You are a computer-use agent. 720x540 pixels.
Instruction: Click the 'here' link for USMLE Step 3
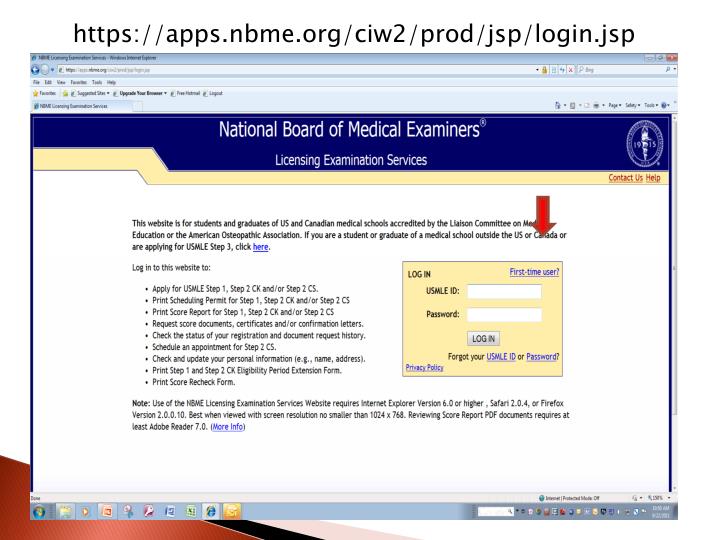[x=260, y=247]
